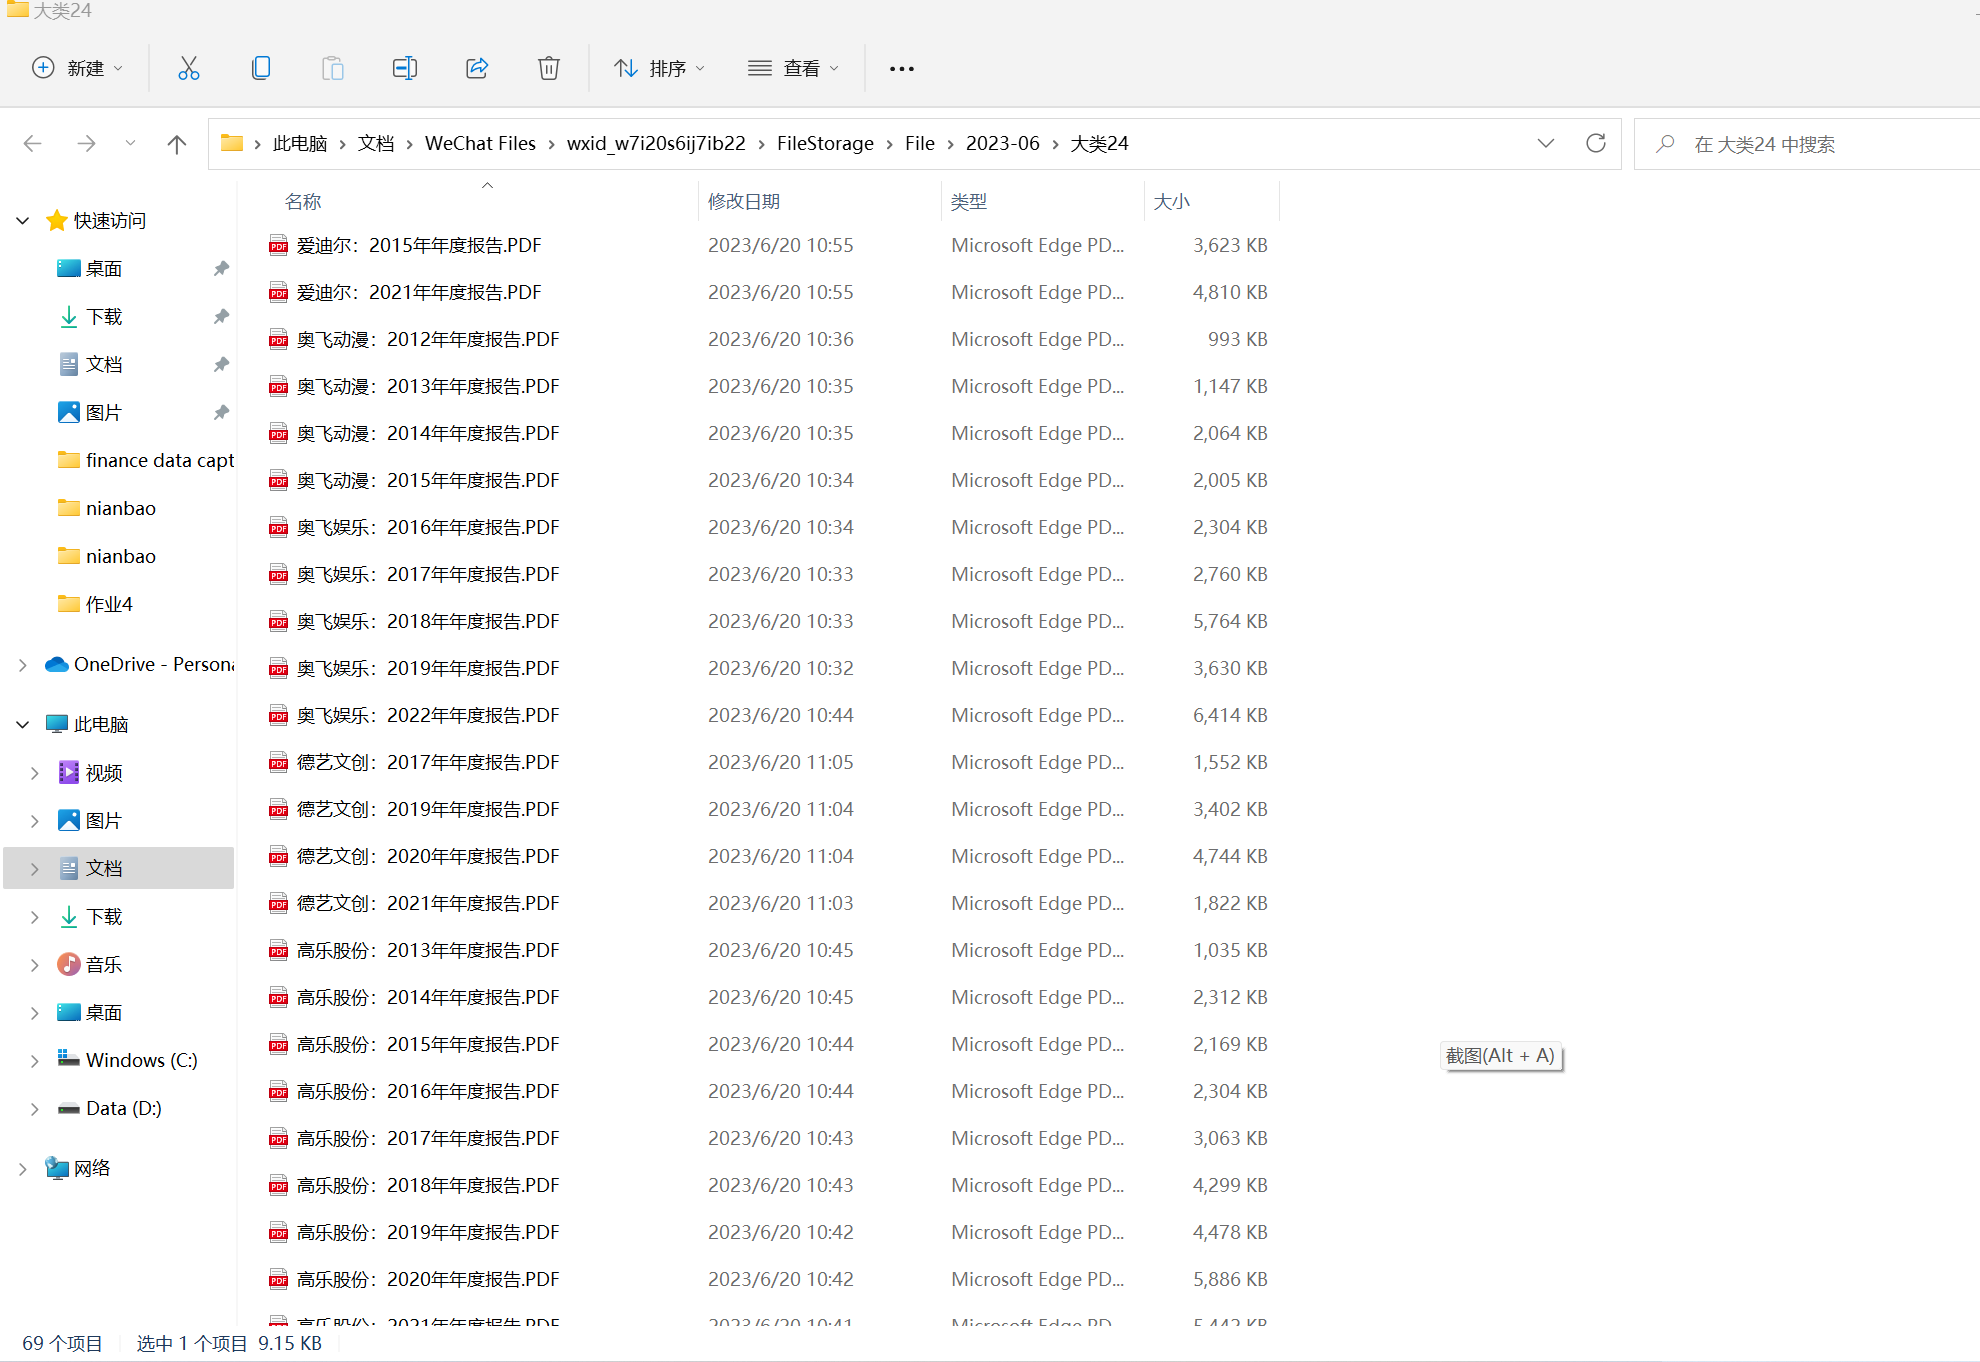Expand the 网络 tree node
Image resolution: width=1980 pixels, height=1362 pixels.
[x=23, y=1169]
